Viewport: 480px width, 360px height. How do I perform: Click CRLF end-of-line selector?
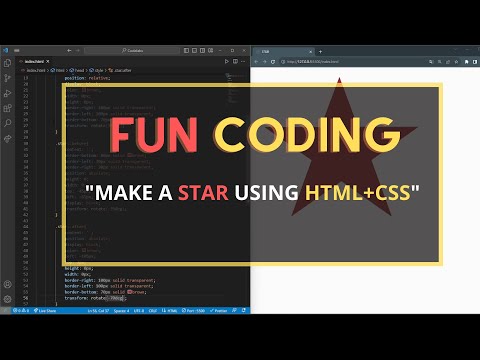pos(153,311)
